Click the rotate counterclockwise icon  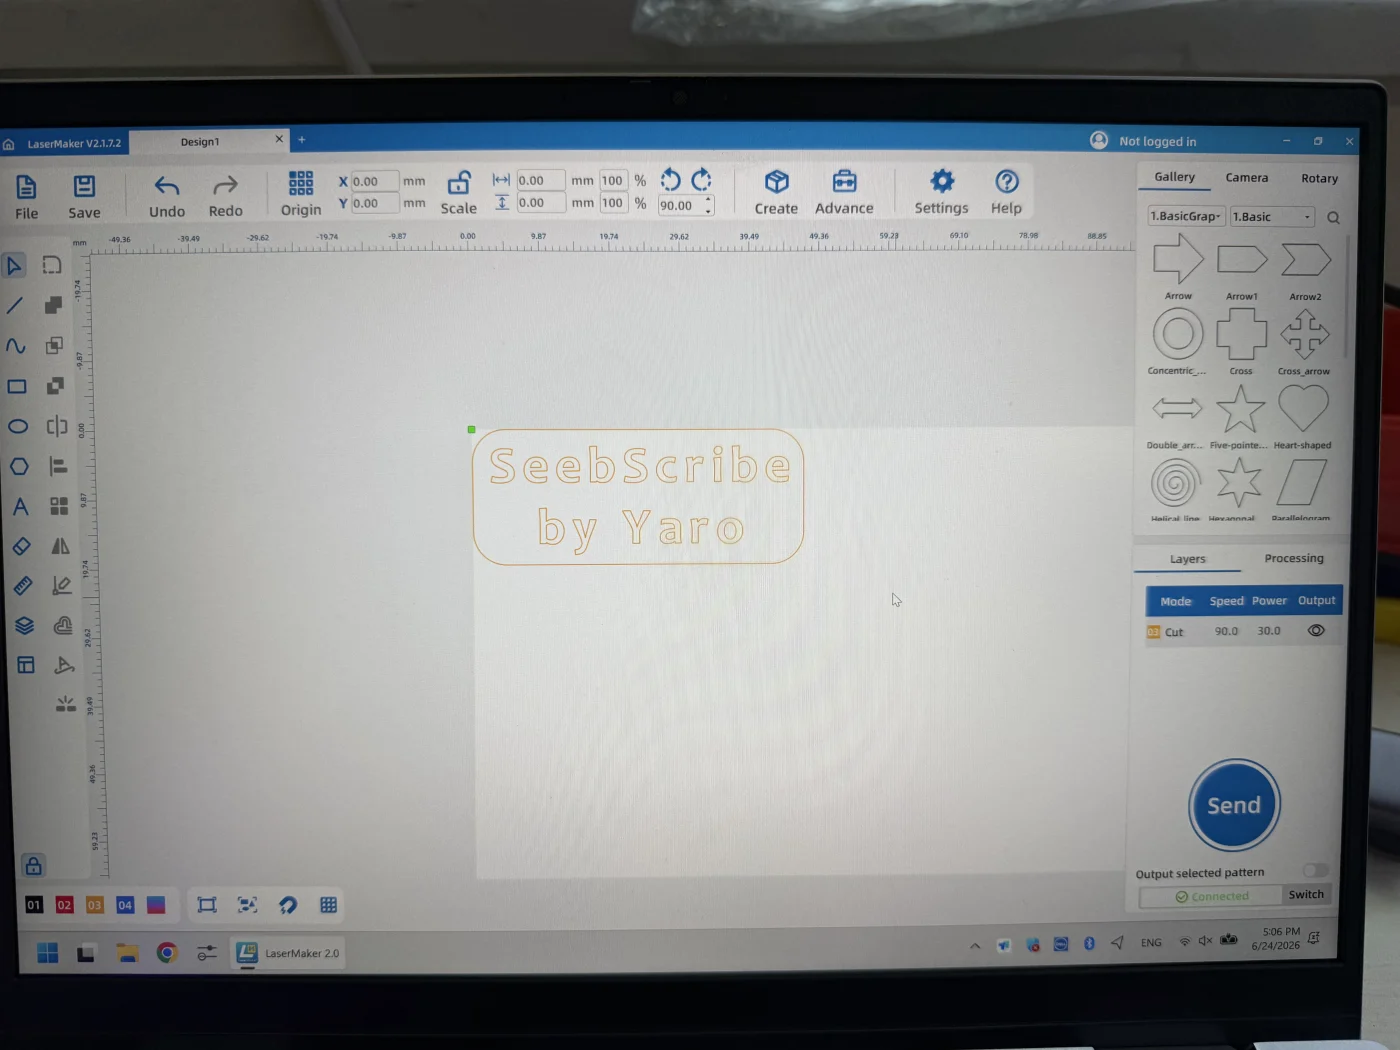[671, 180]
